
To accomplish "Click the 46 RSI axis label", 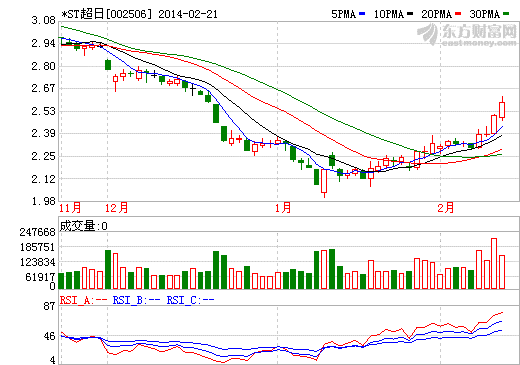I will 50,336.
